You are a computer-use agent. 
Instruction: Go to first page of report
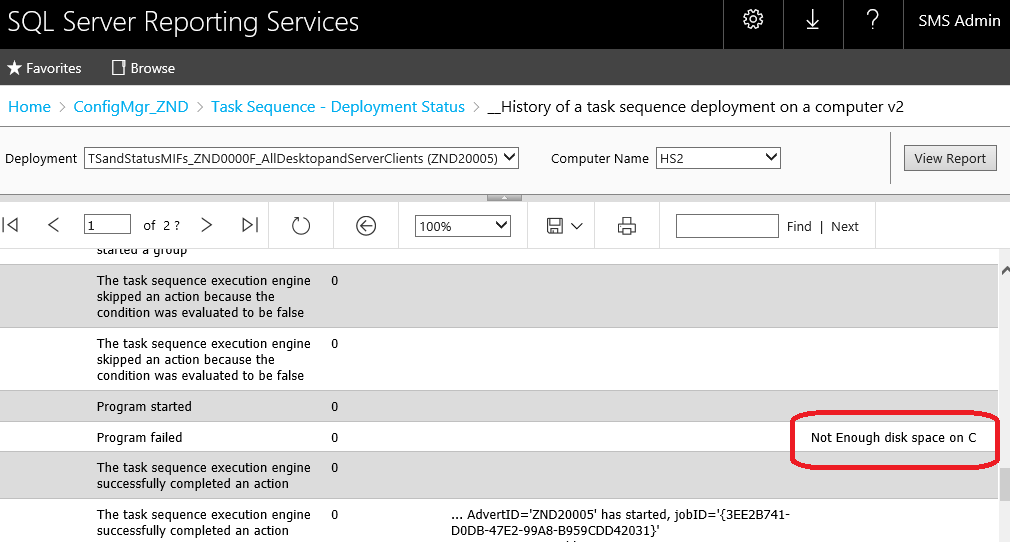click(11, 226)
